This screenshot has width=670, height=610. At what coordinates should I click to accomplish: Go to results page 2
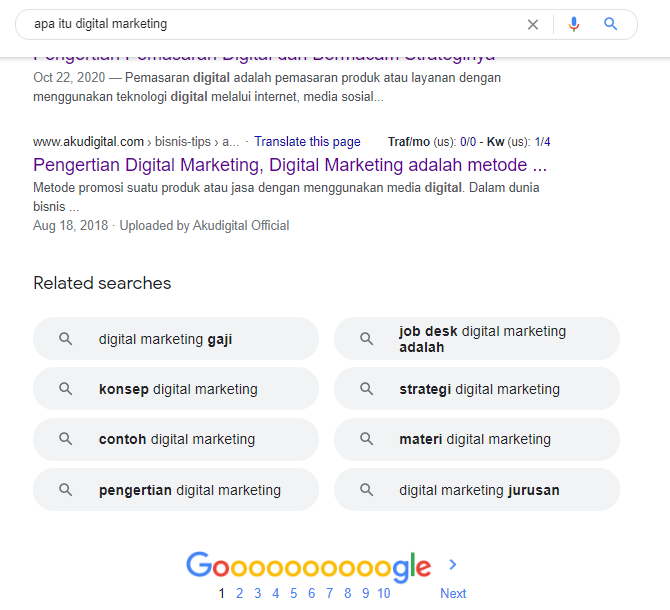[x=240, y=593]
